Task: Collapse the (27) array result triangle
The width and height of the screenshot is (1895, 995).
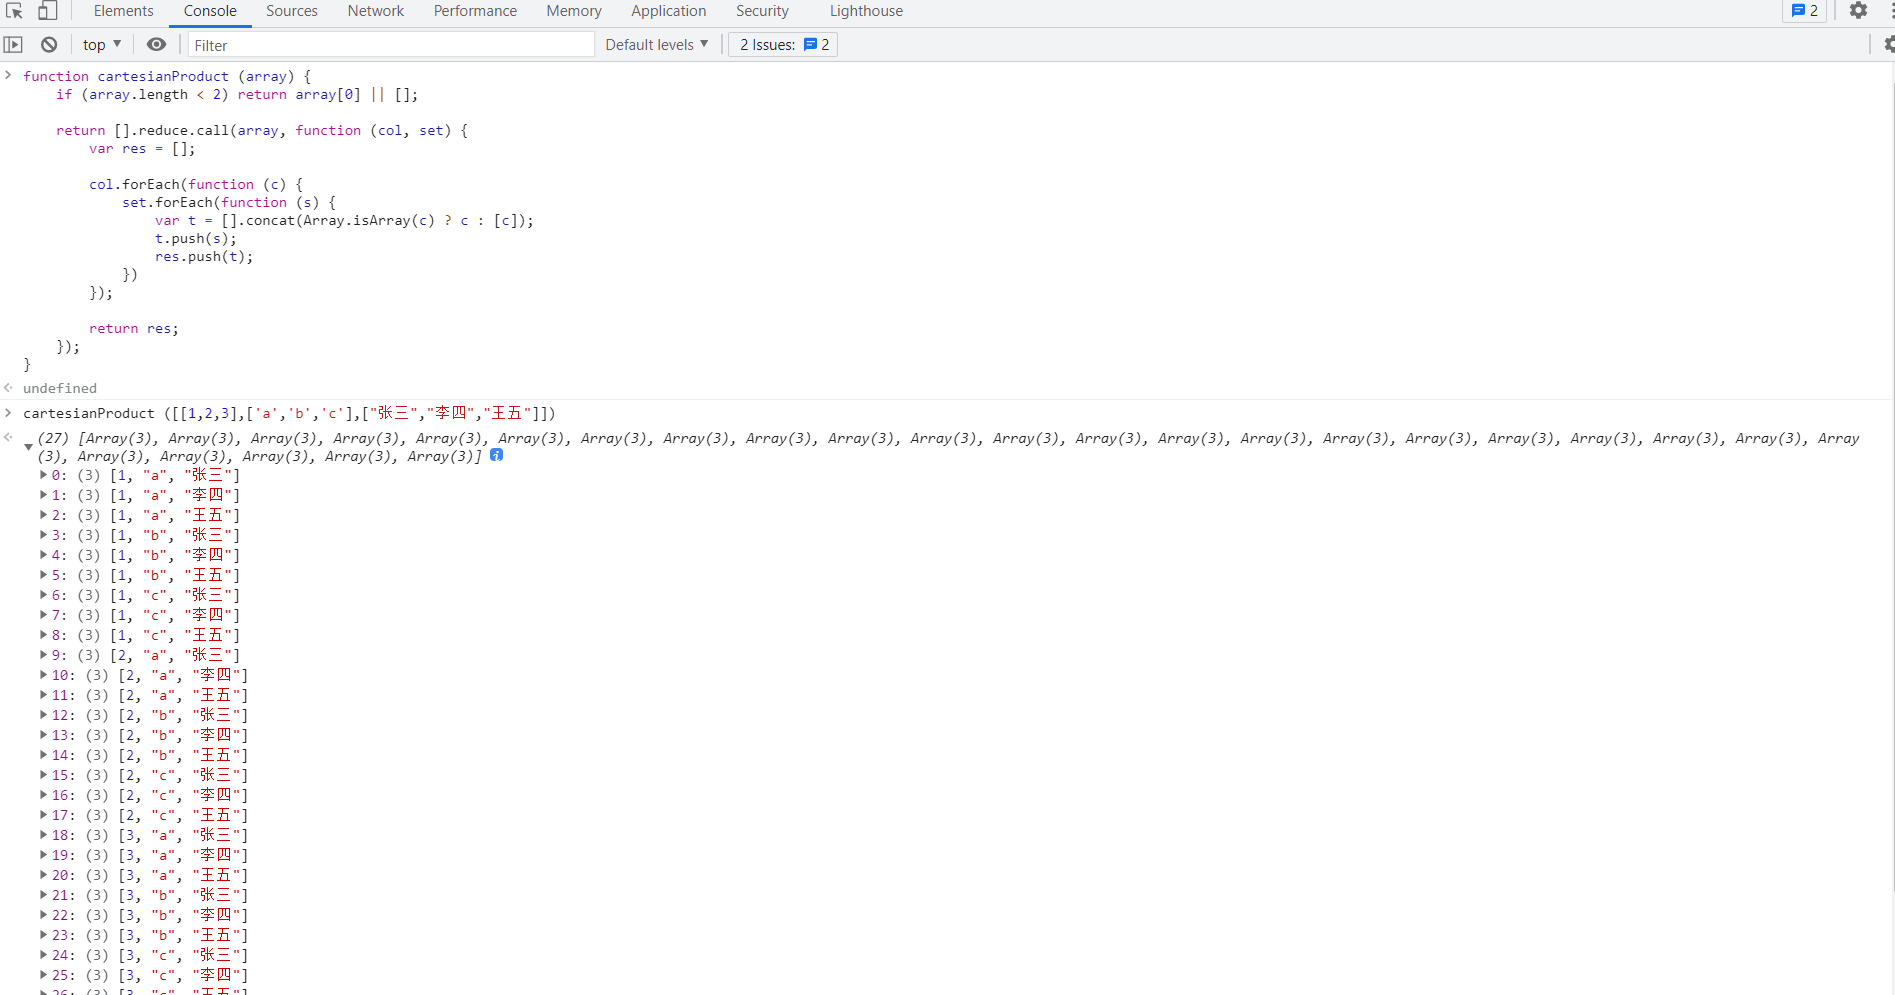Action: (28, 447)
